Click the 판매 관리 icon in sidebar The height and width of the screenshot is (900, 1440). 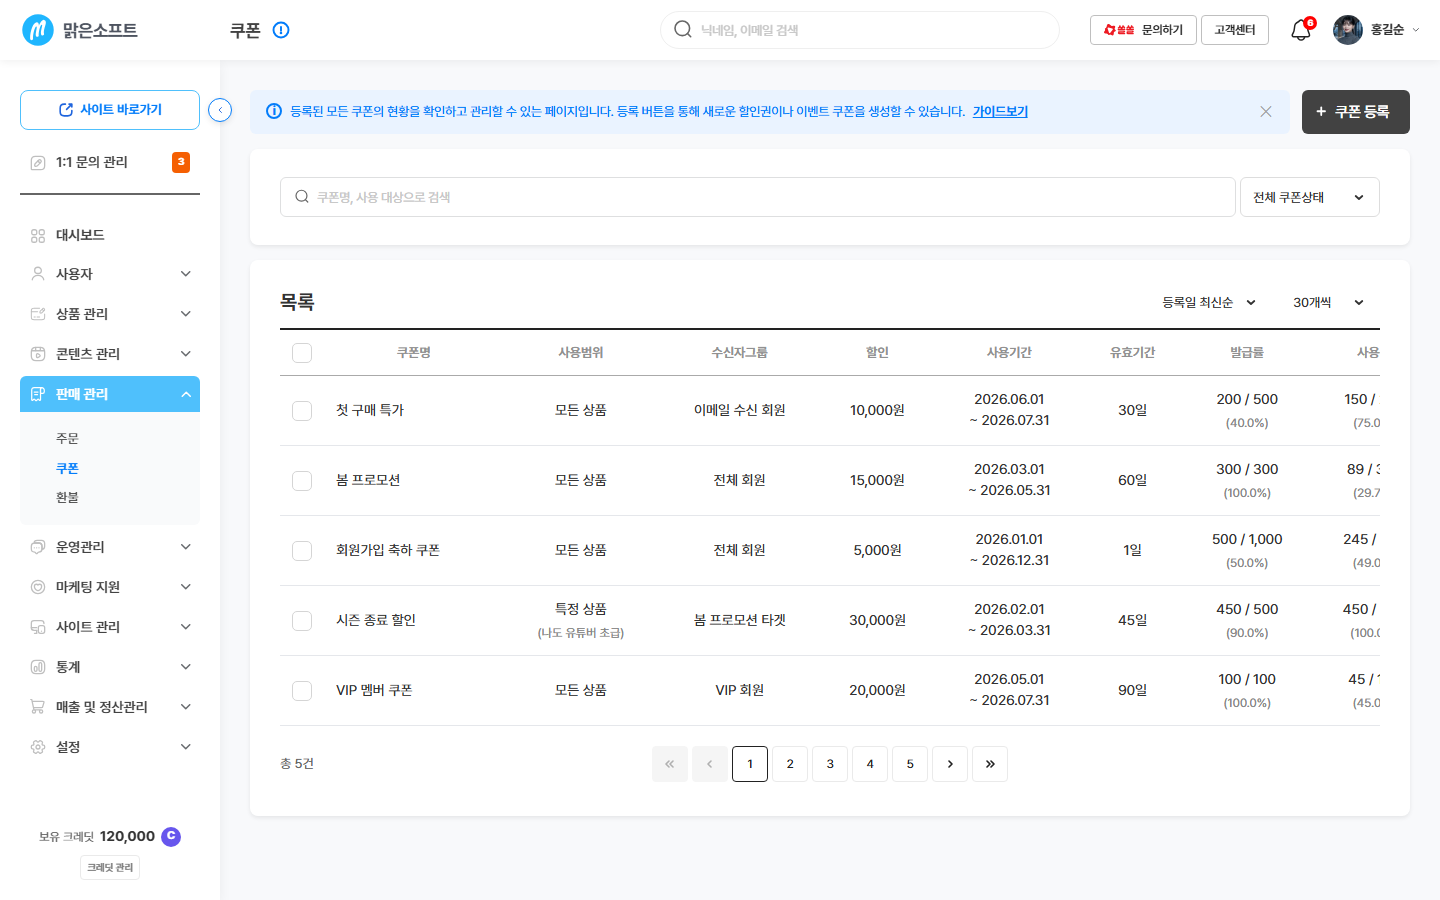(38, 394)
